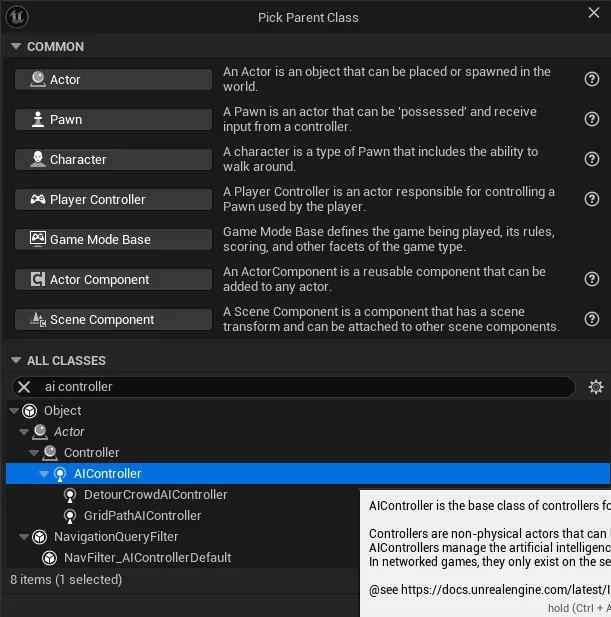Collapse the NavigationQueryFilter tree node
Image resolution: width=611 pixels, height=617 pixels.
(x=24, y=537)
